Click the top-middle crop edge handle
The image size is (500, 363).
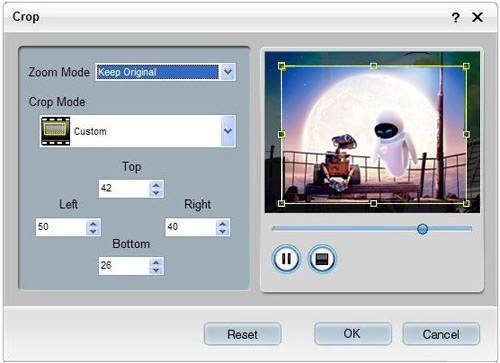(374, 66)
